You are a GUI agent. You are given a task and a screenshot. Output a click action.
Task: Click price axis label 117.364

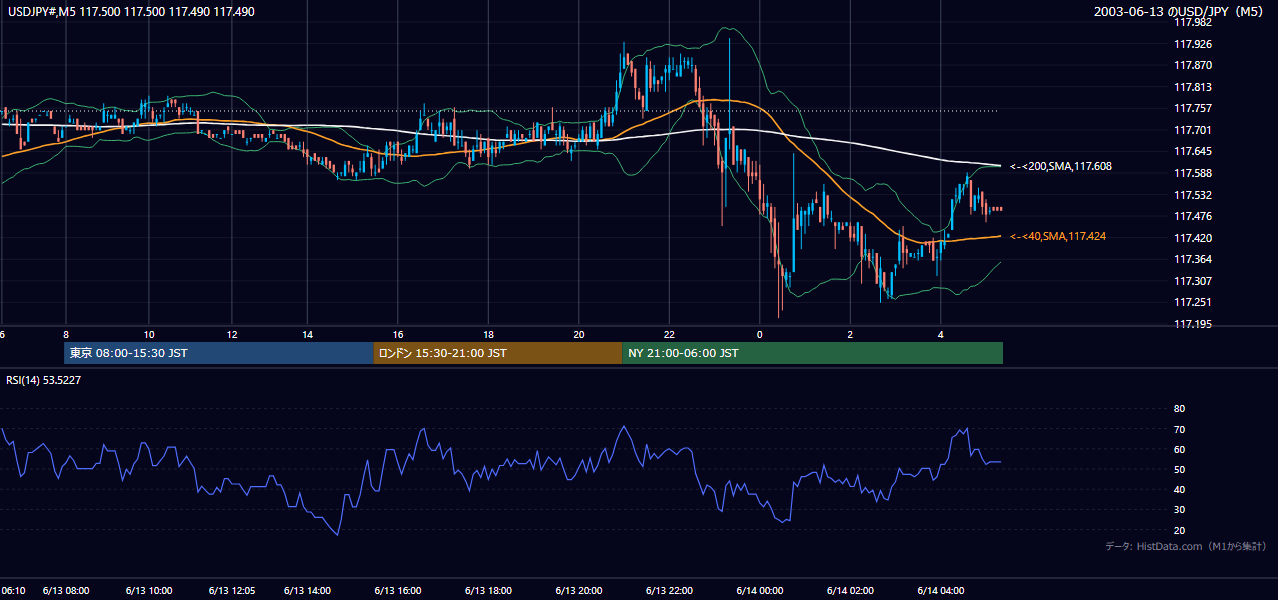click(x=1192, y=259)
